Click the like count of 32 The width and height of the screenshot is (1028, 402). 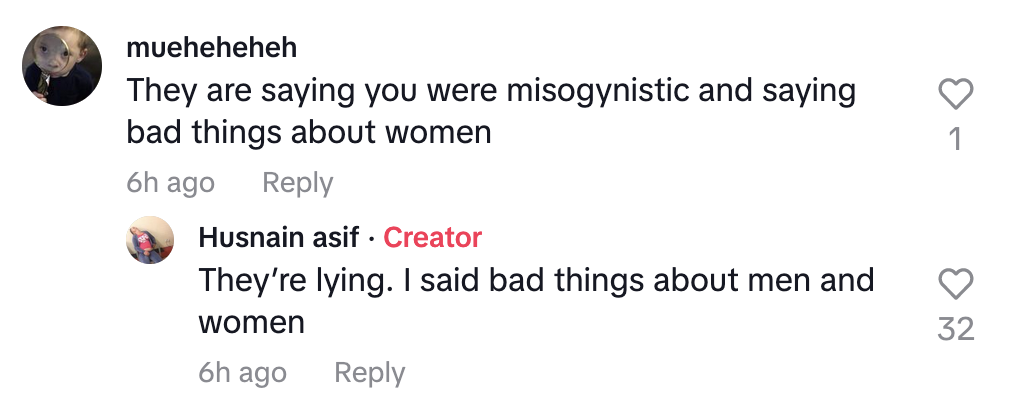click(956, 329)
